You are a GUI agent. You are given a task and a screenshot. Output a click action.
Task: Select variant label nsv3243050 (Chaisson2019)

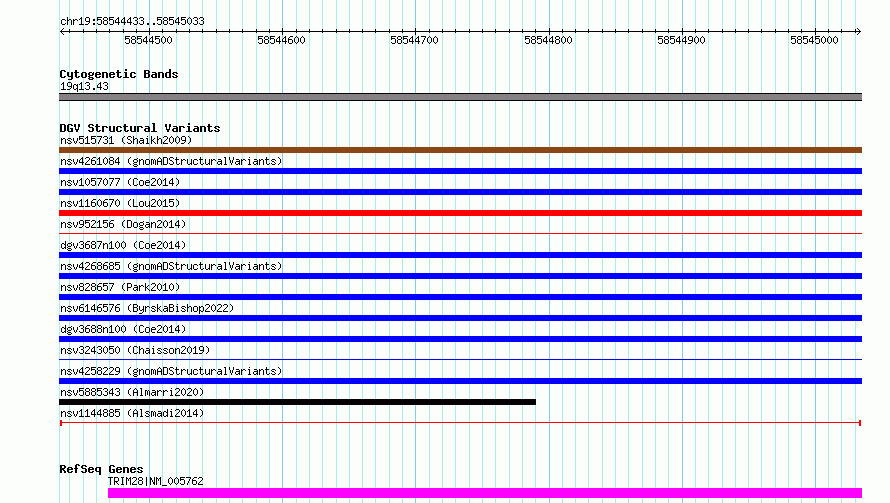135,350
